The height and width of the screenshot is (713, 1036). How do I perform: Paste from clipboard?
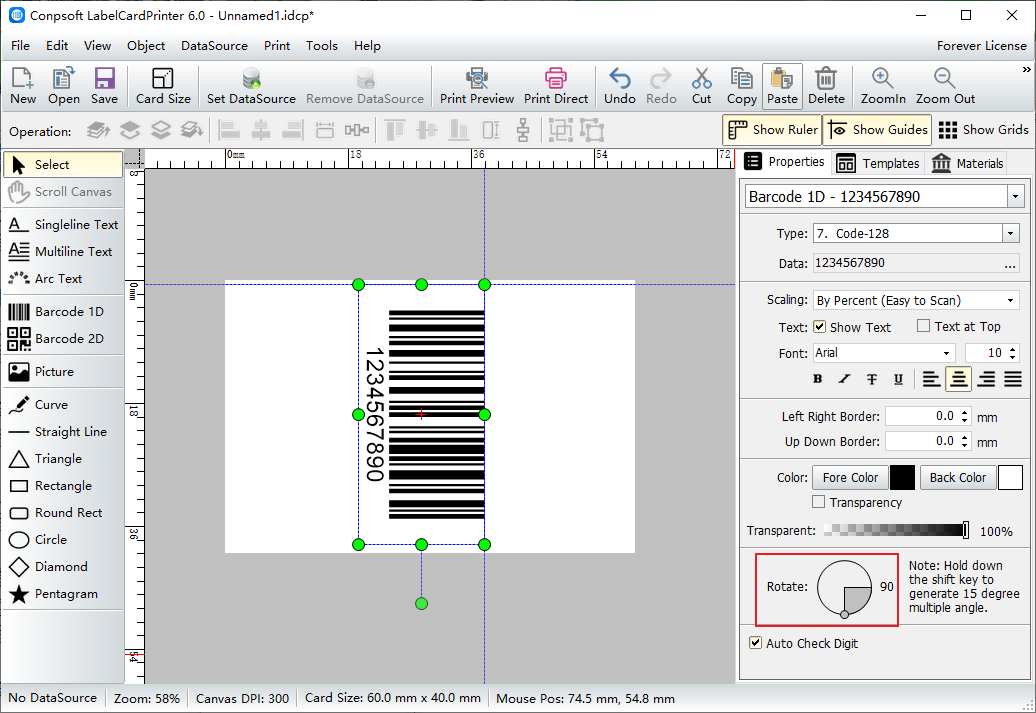click(x=782, y=86)
